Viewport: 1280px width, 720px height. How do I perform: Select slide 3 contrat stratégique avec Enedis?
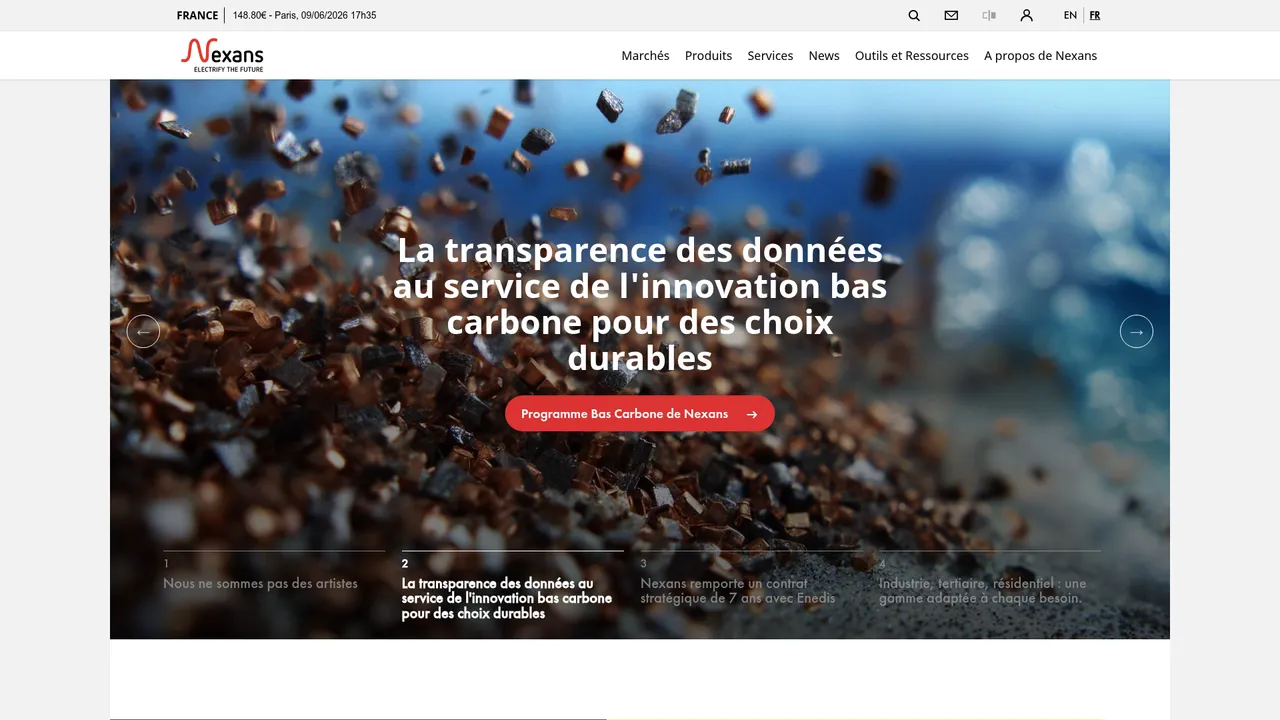click(x=750, y=580)
